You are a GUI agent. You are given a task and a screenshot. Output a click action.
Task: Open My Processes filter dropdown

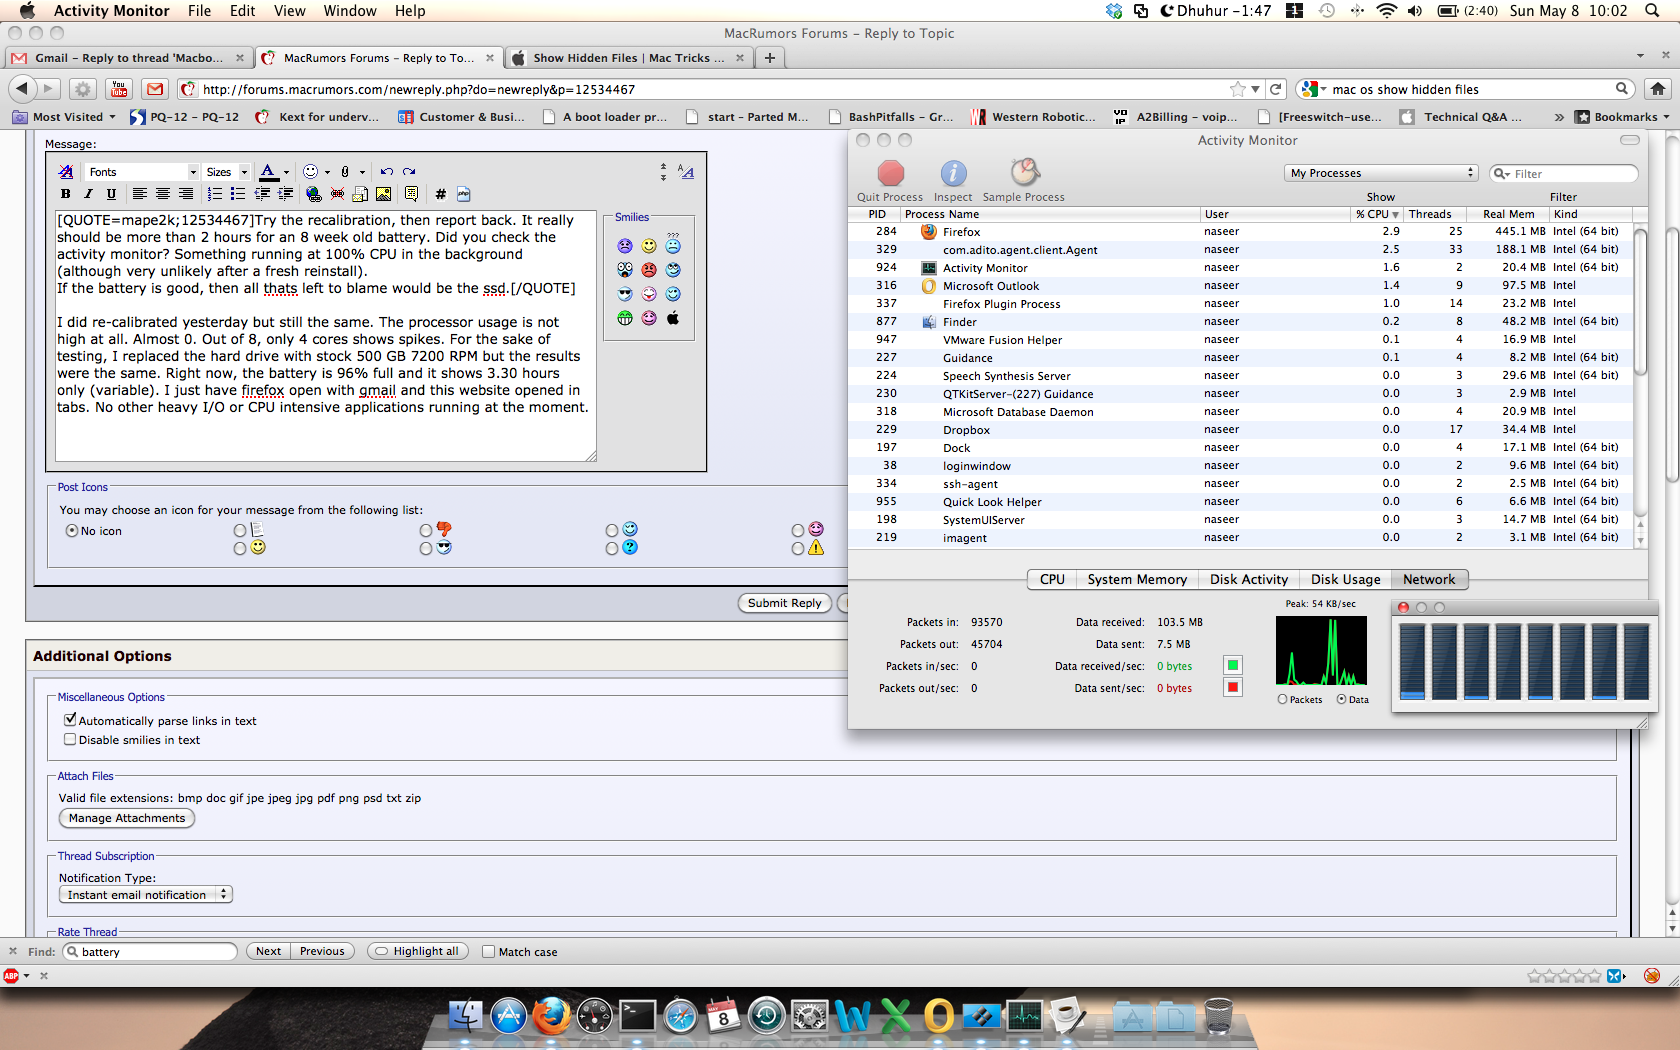point(1381,173)
